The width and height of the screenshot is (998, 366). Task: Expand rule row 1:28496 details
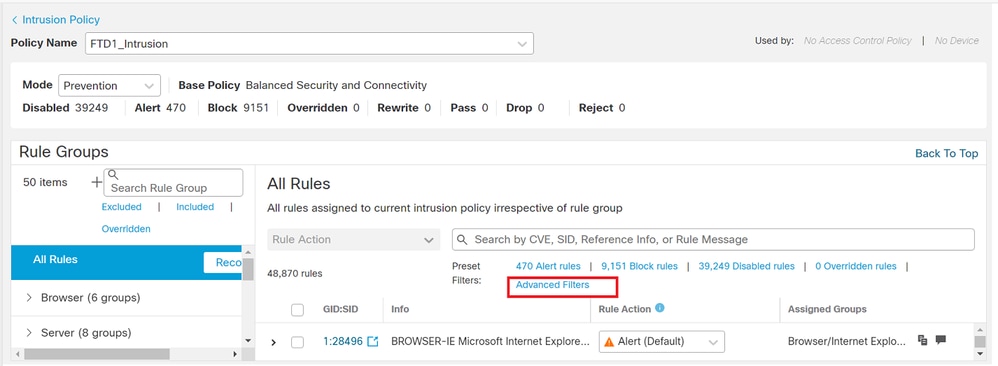[x=274, y=342]
